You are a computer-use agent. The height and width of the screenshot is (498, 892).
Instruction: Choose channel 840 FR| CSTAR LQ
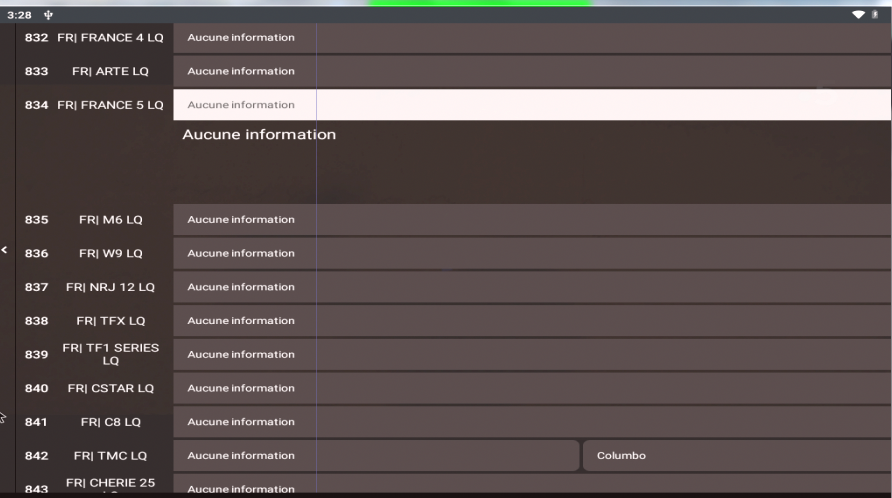95,388
